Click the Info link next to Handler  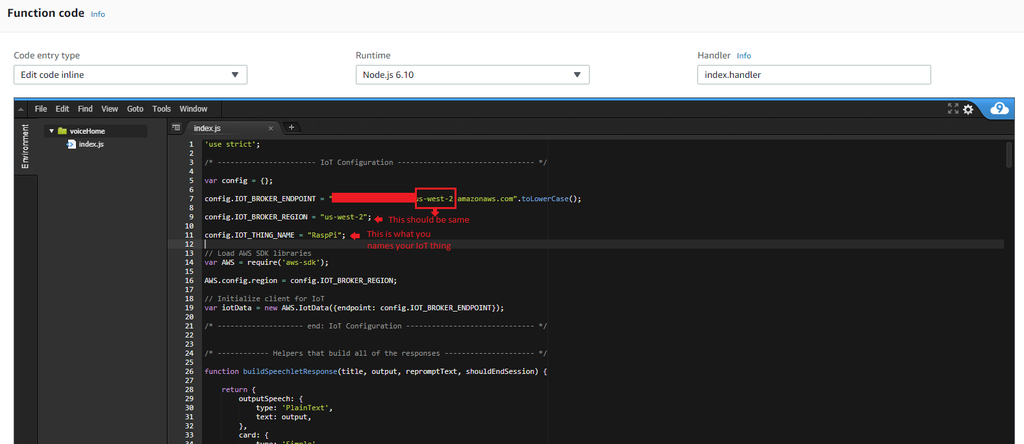[x=744, y=56]
